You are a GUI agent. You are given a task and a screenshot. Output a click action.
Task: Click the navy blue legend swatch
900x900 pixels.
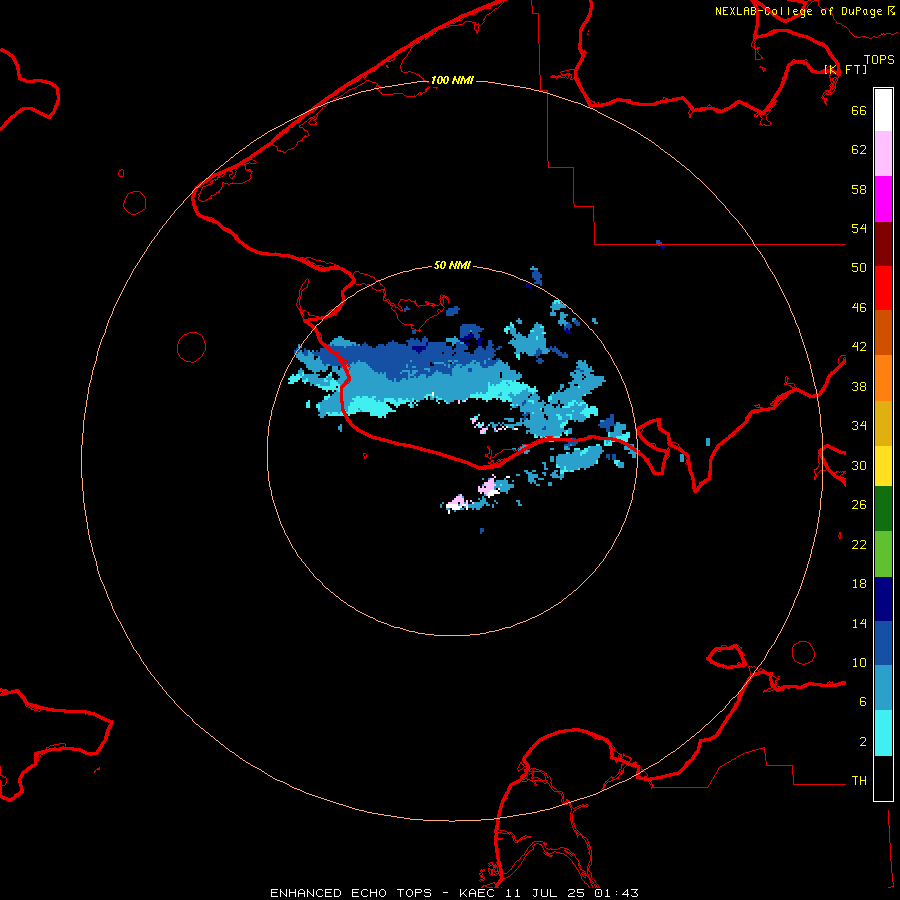[883, 599]
